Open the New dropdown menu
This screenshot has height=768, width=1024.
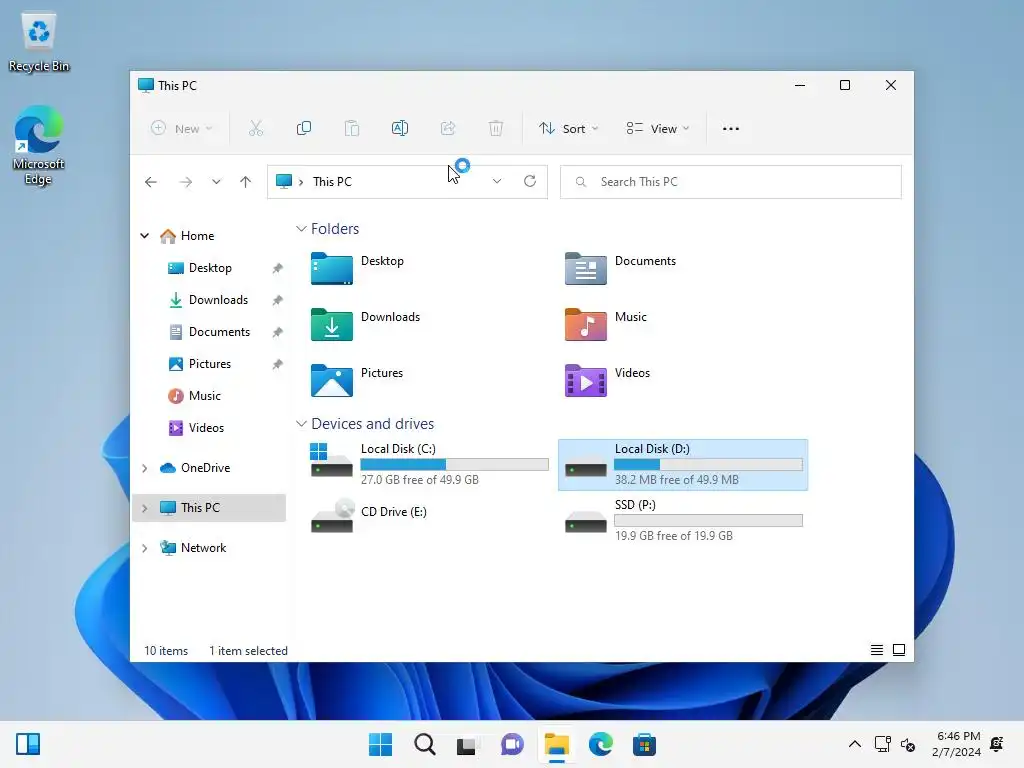pos(182,129)
